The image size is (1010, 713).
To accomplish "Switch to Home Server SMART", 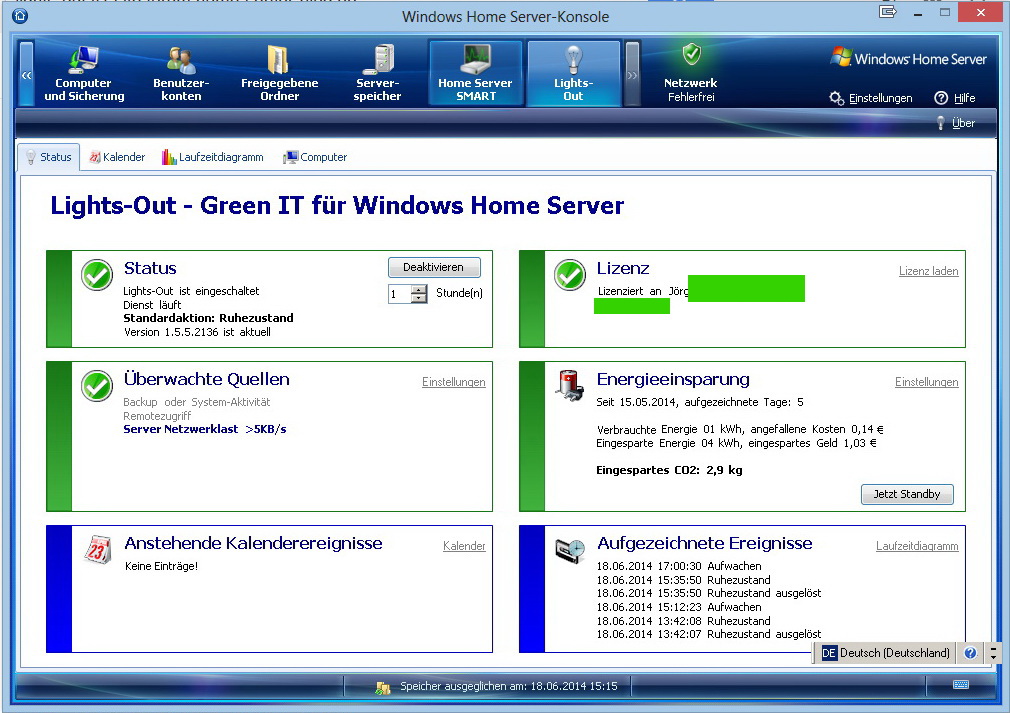I will click(x=475, y=73).
